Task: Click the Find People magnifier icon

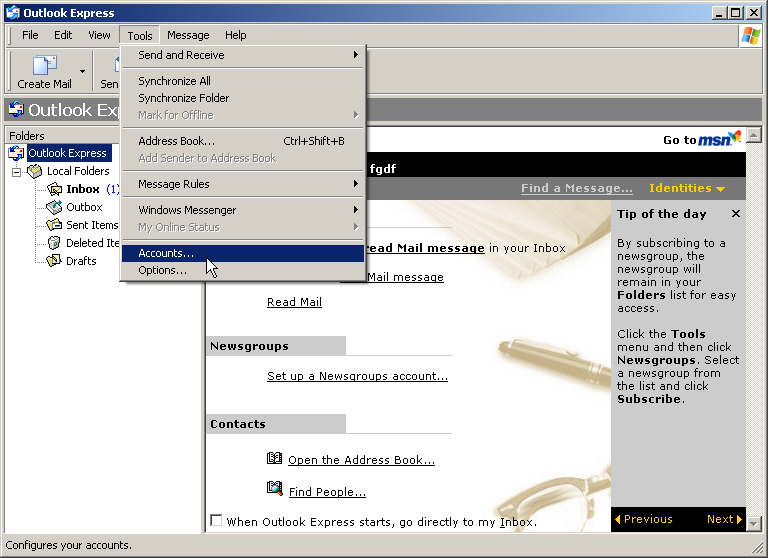Action: pyautogui.click(x=274, y=488)
